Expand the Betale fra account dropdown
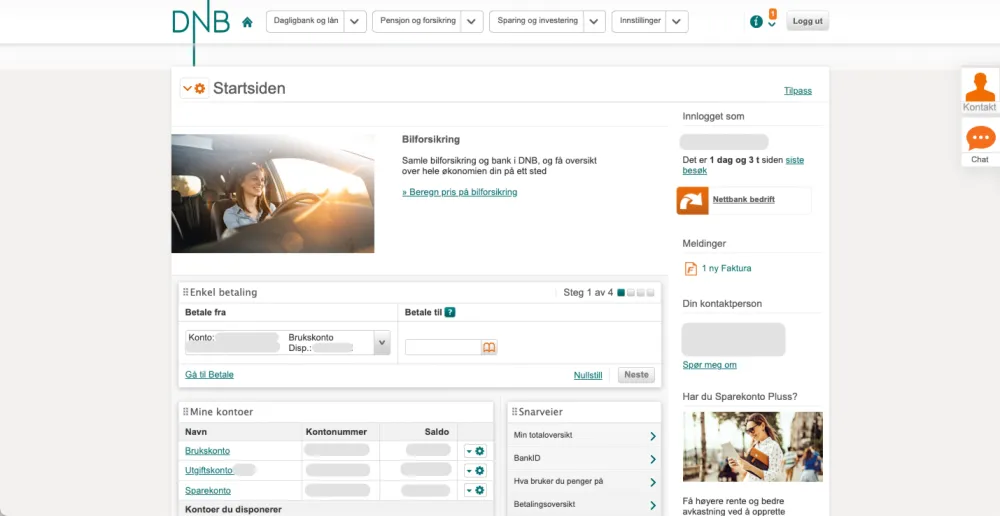The image size is (1000, 516). [381, 343]
